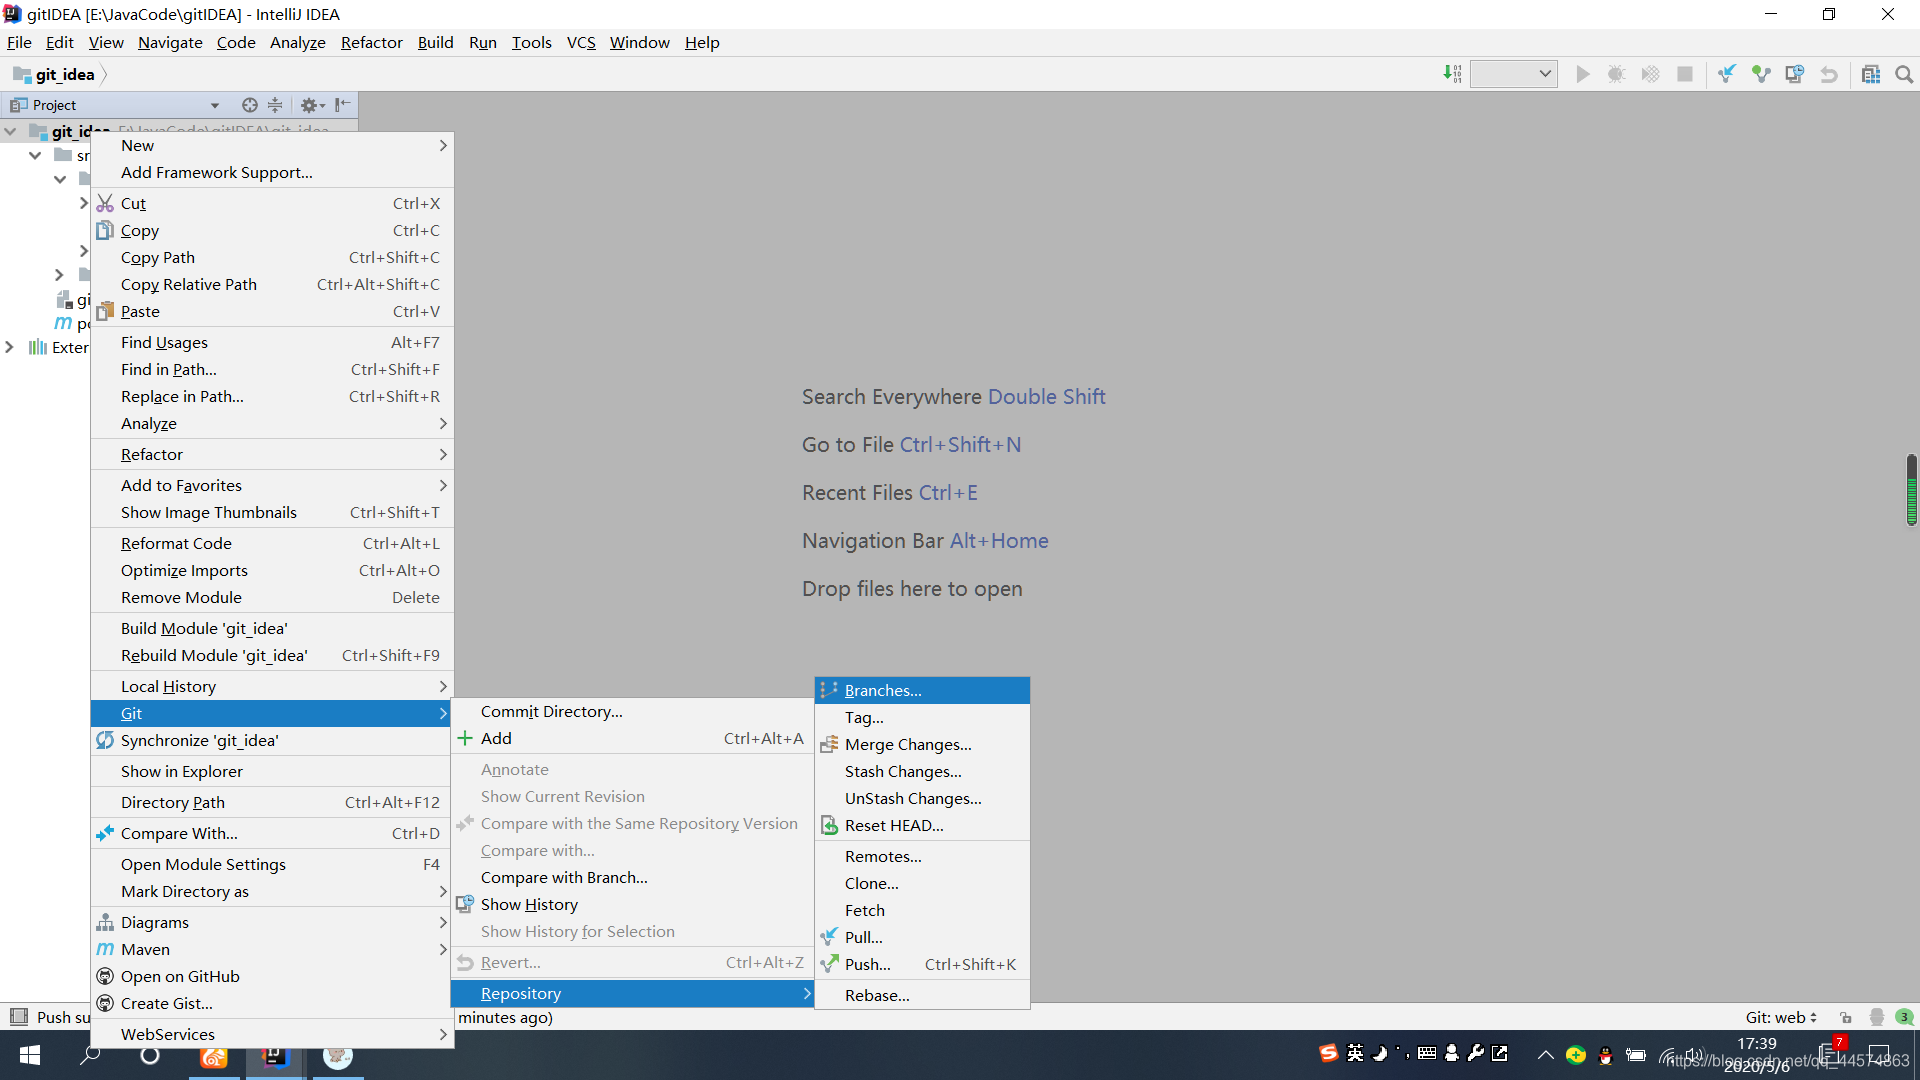Viewport: 1920px width, 1080px height.
Task: Select Branches... in Repository submenu
Action: pos(922,691)
